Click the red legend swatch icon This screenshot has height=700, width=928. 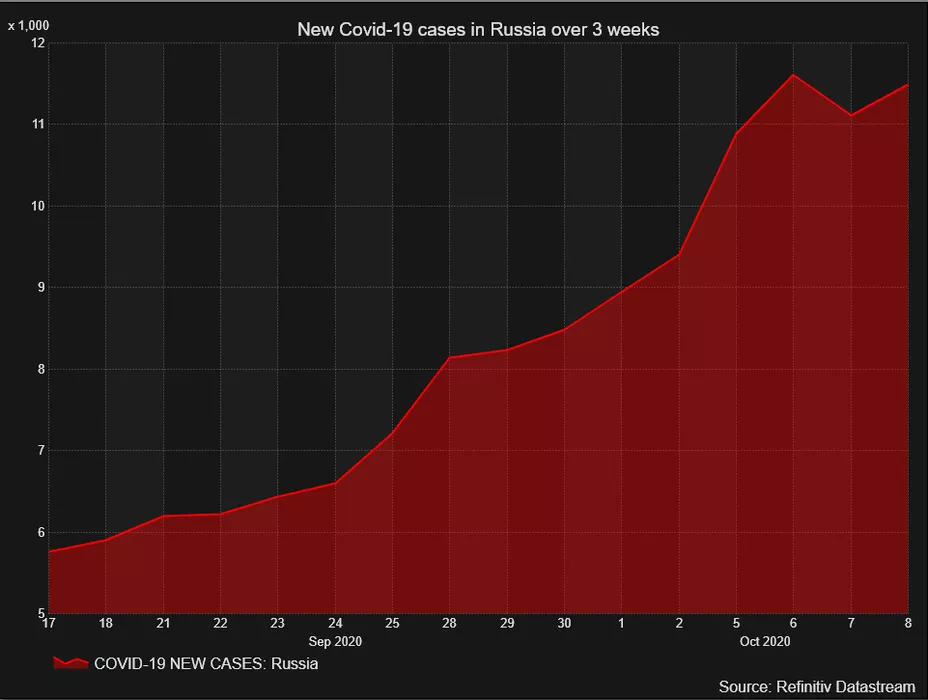click(69, 663)
